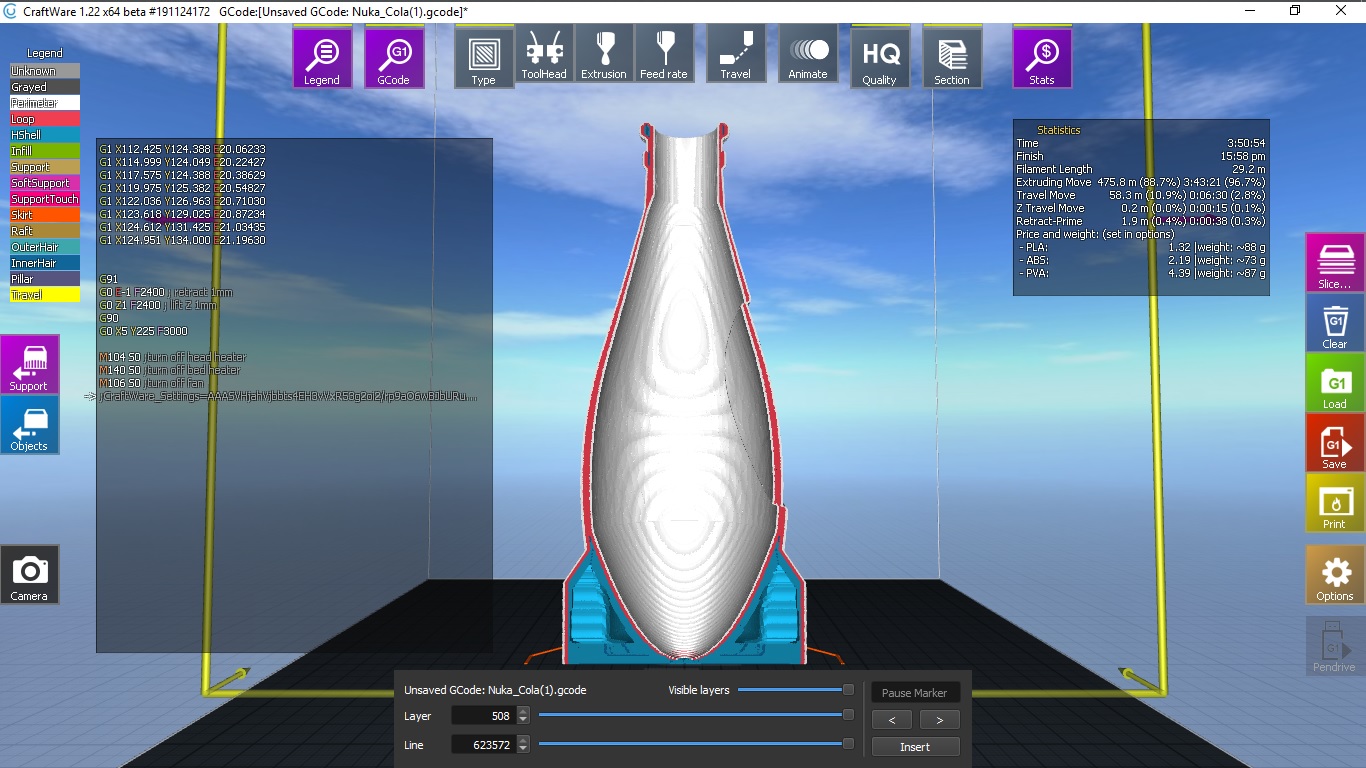The image size is (1366, 768).
Task: Click the SoftSupport legend entry
Action: [45, 183]
